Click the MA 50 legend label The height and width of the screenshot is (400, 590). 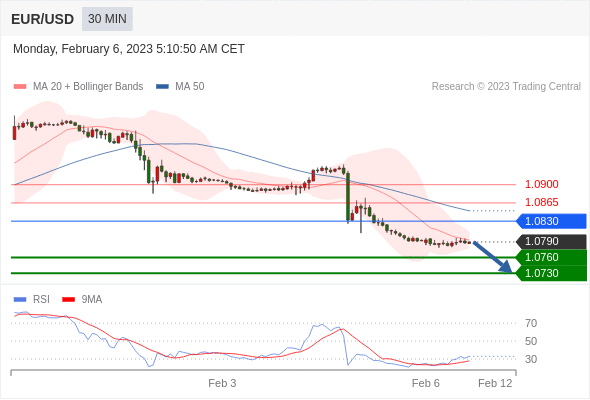point(190,87)
